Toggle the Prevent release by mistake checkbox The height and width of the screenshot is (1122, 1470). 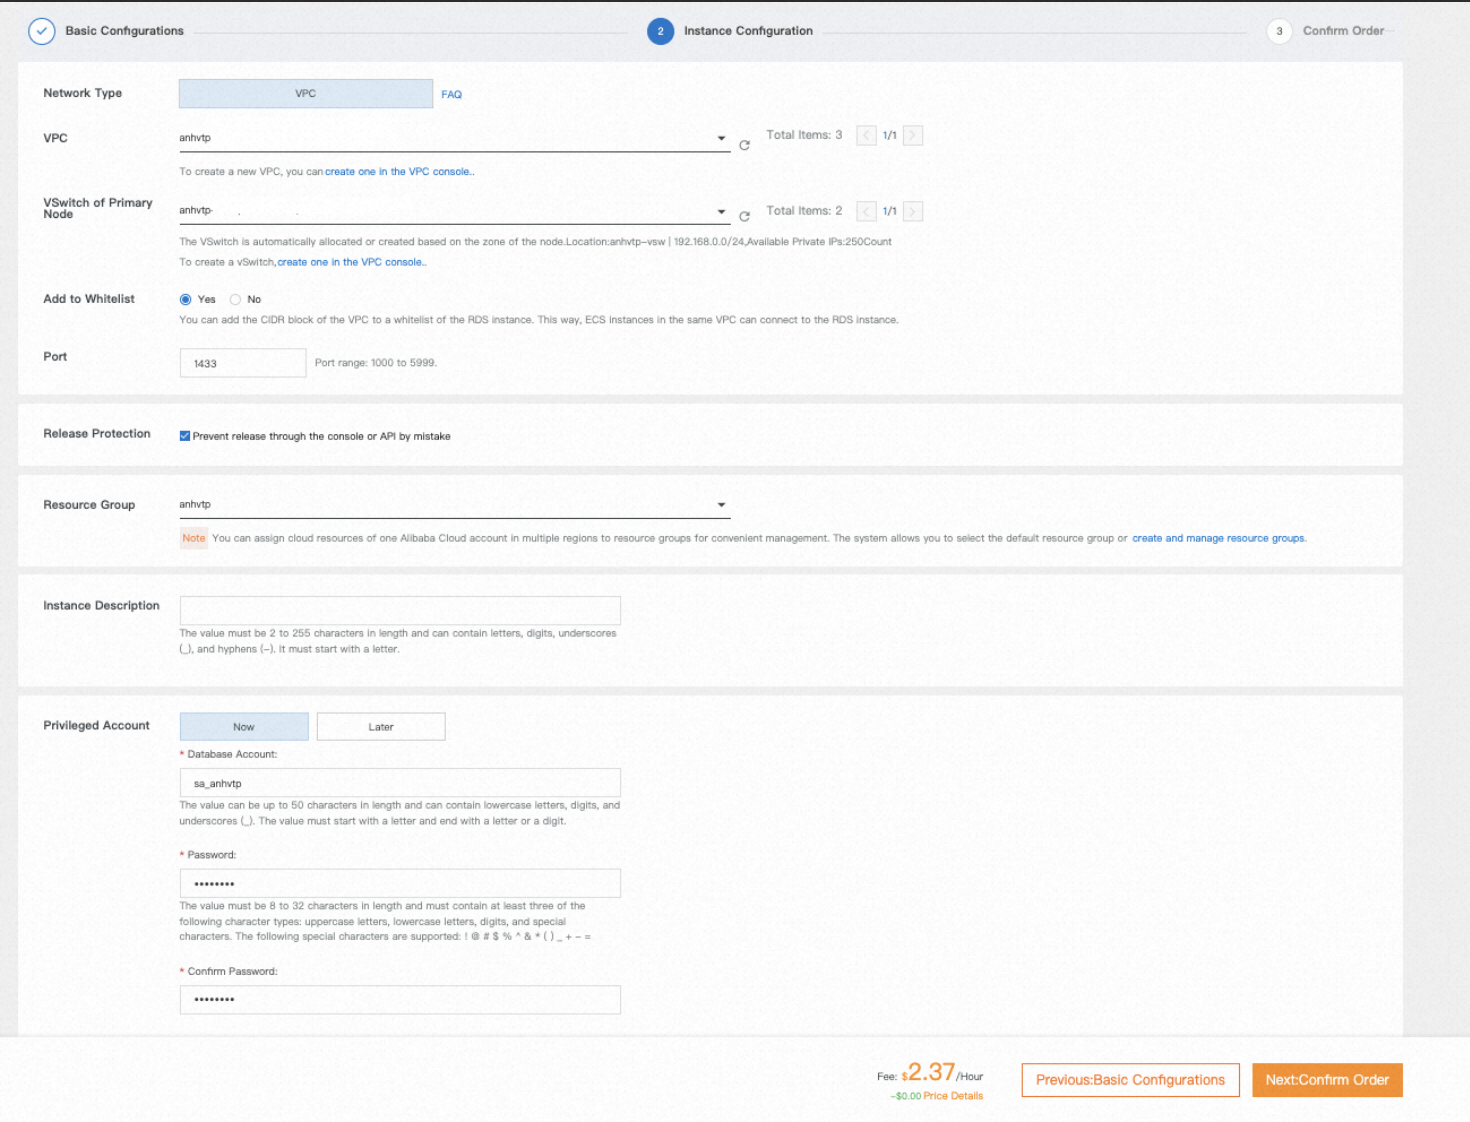[x=185, y=436]
